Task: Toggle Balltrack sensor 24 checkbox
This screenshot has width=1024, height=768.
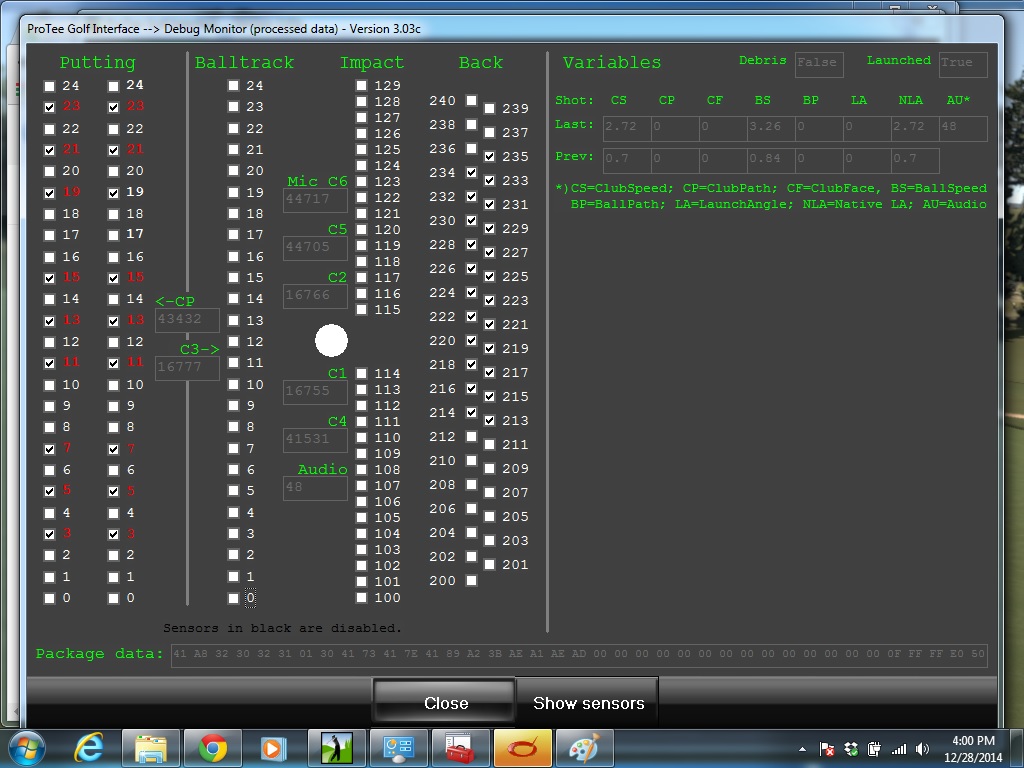Action: pos(233,86)
